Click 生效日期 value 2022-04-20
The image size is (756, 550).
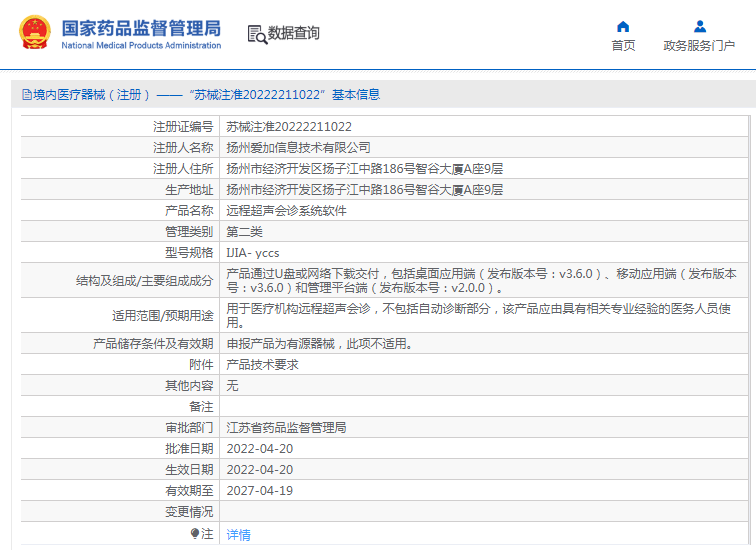[x=260, y=470]
